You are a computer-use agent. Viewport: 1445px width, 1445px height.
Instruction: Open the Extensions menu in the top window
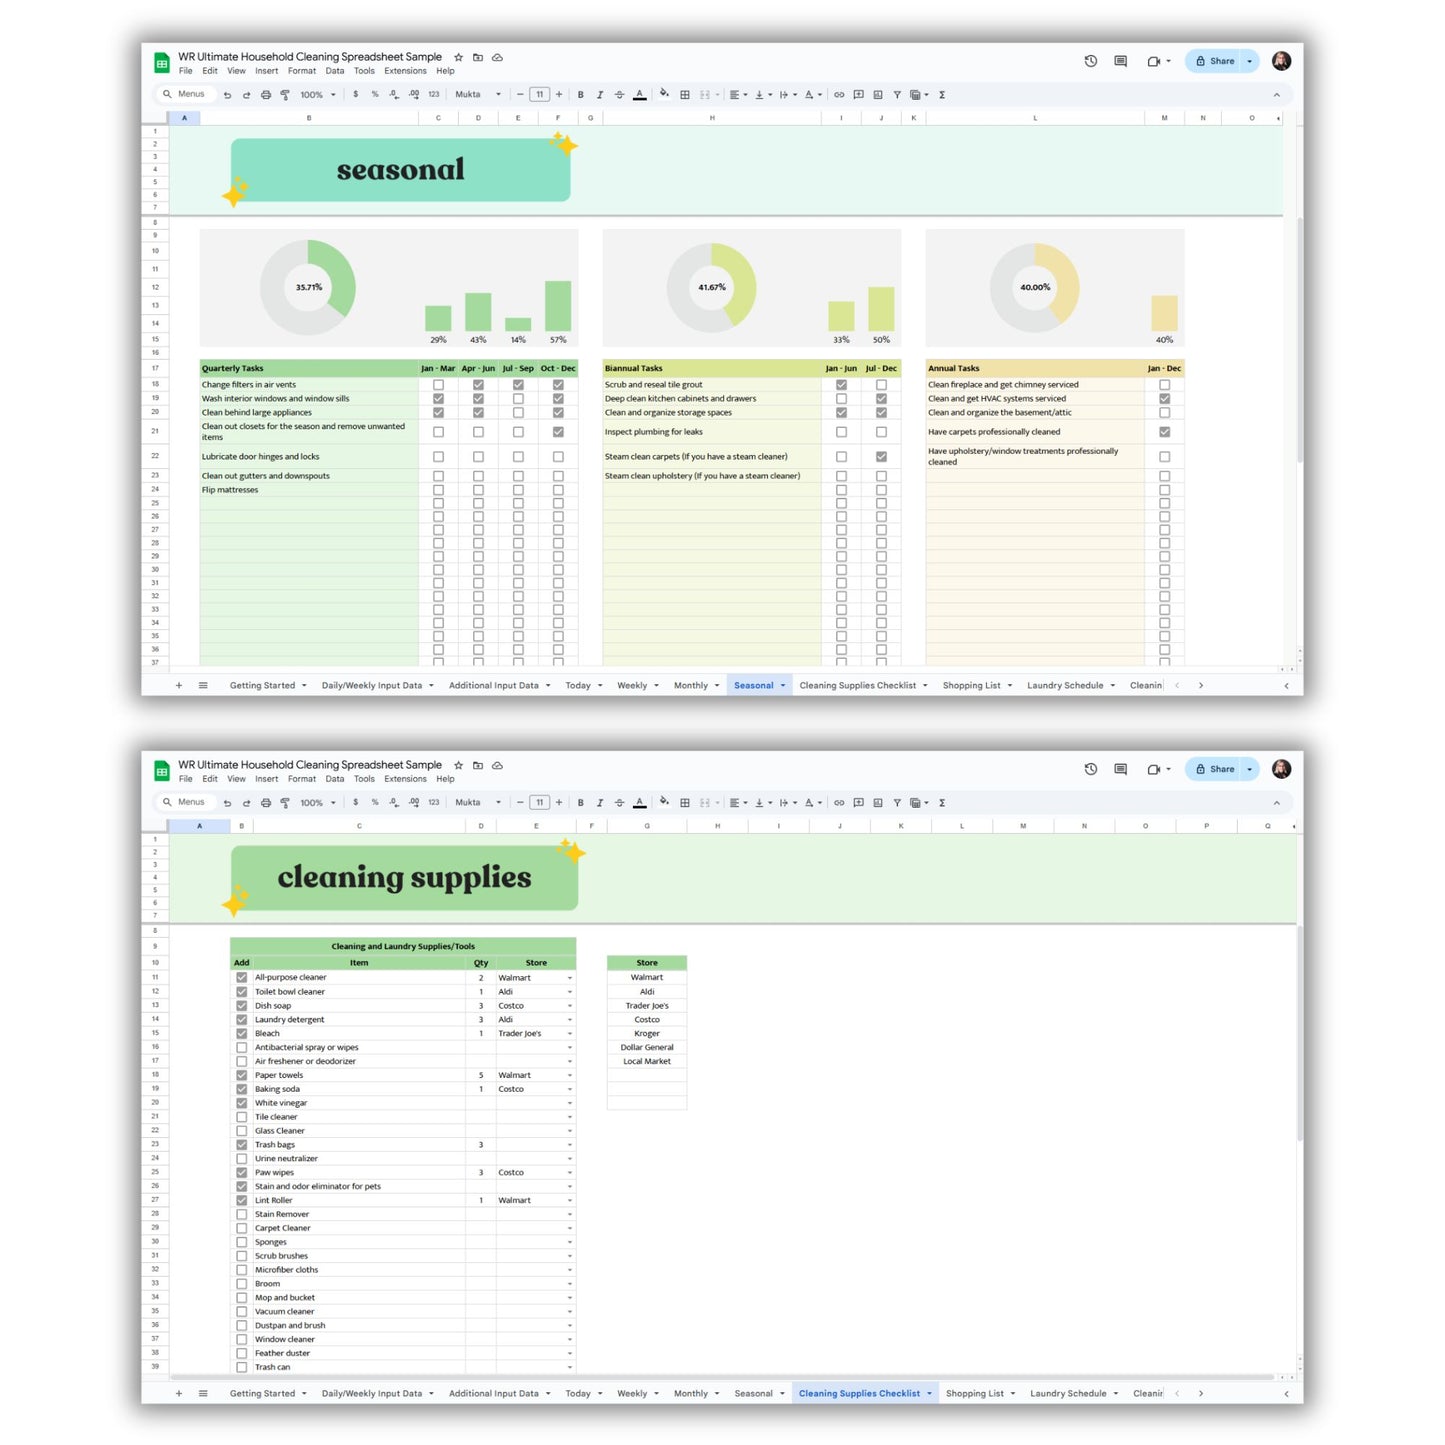[405, 71]
